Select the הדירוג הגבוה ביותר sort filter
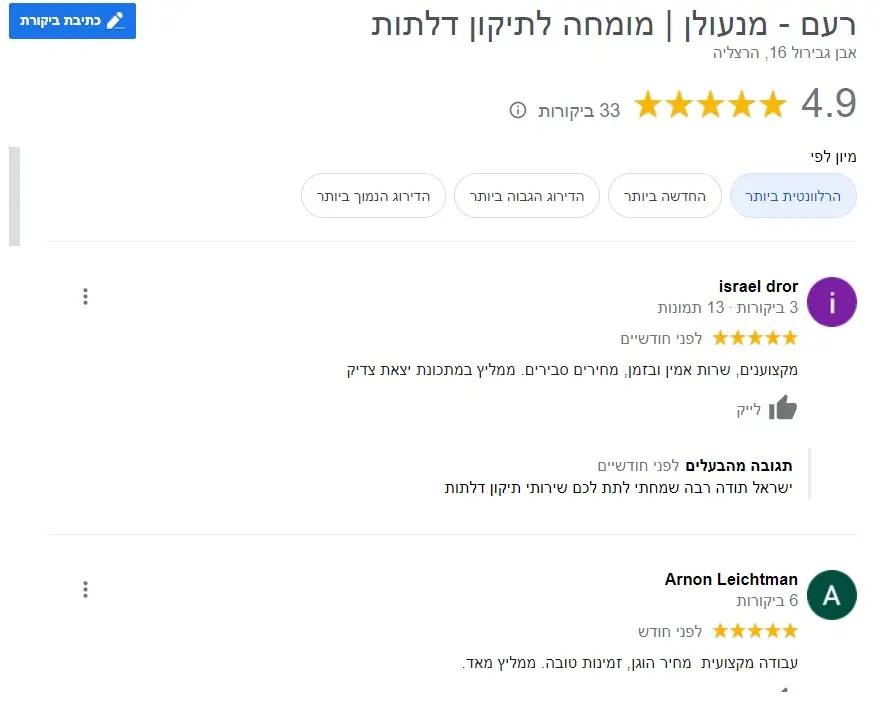The image size is (881, 723). pos(527,196)
